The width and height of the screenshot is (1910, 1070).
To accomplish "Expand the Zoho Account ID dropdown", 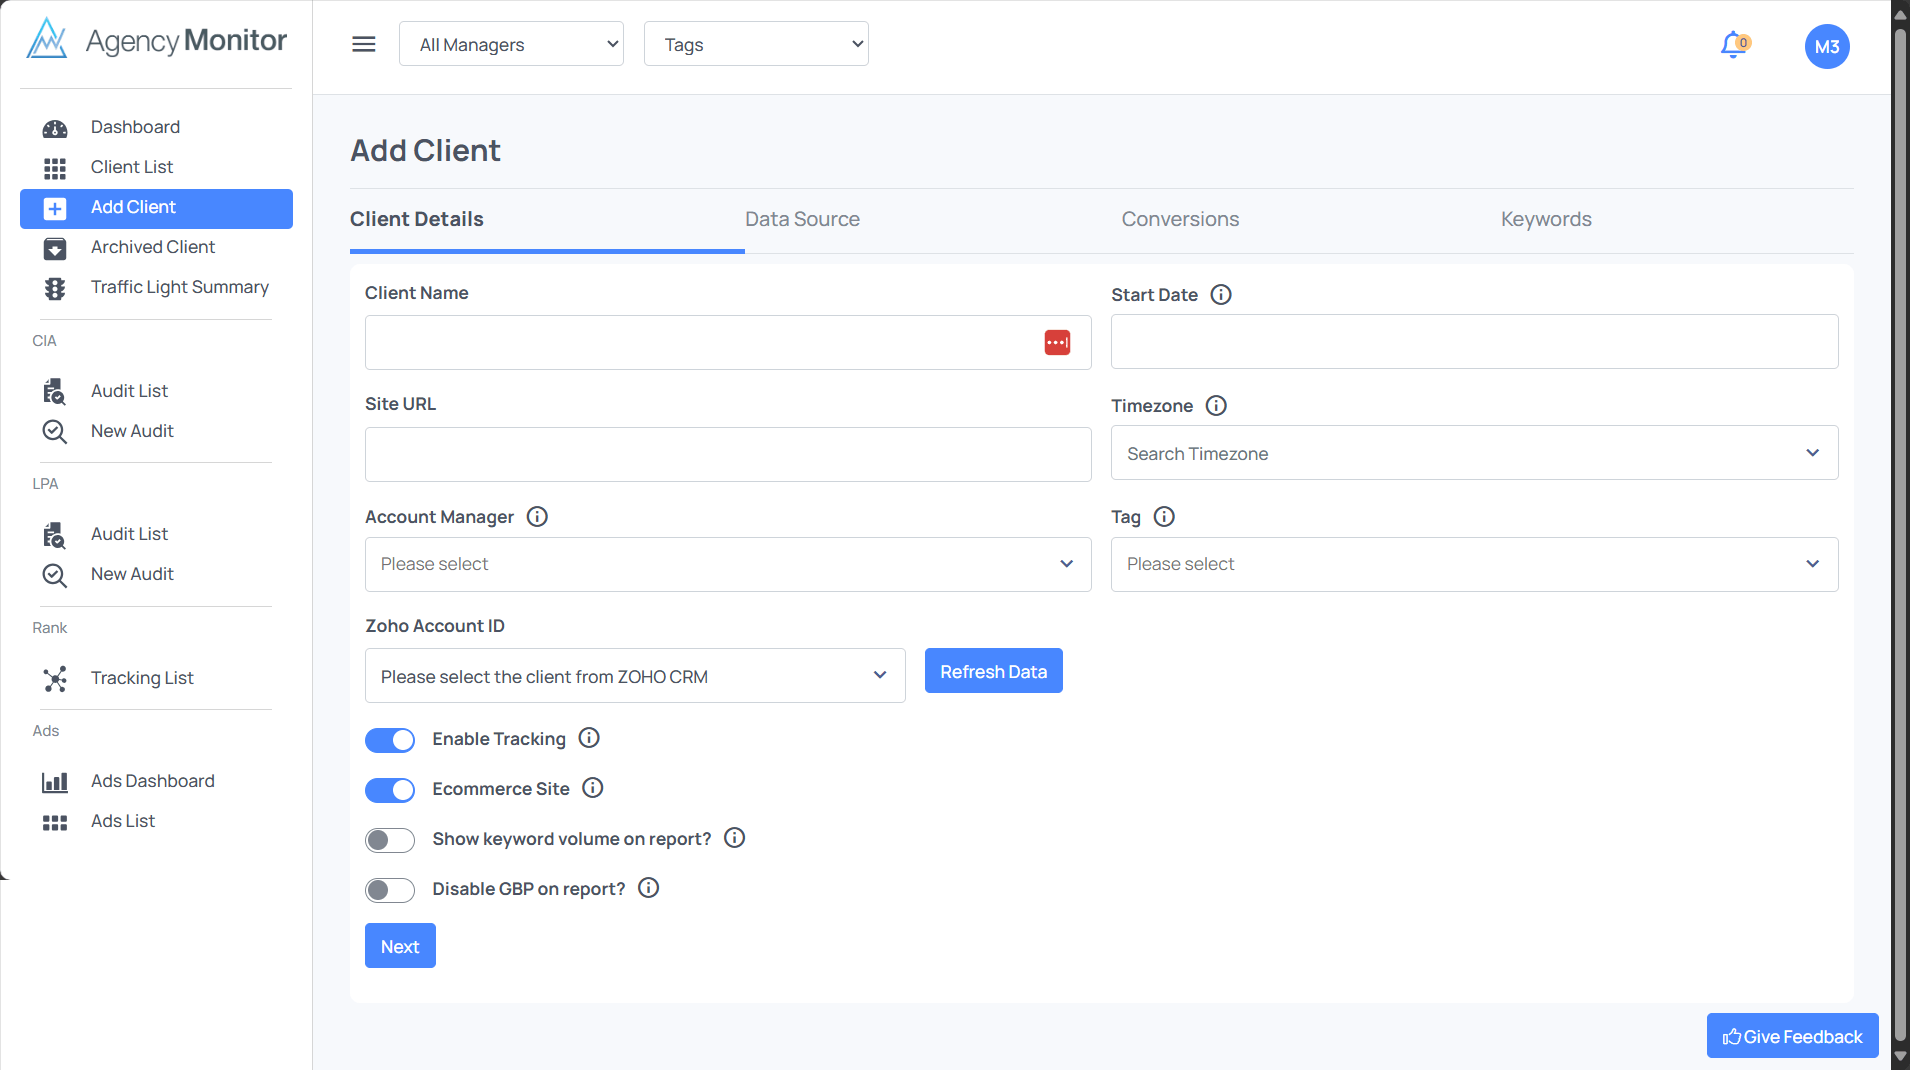I will 635,676.
